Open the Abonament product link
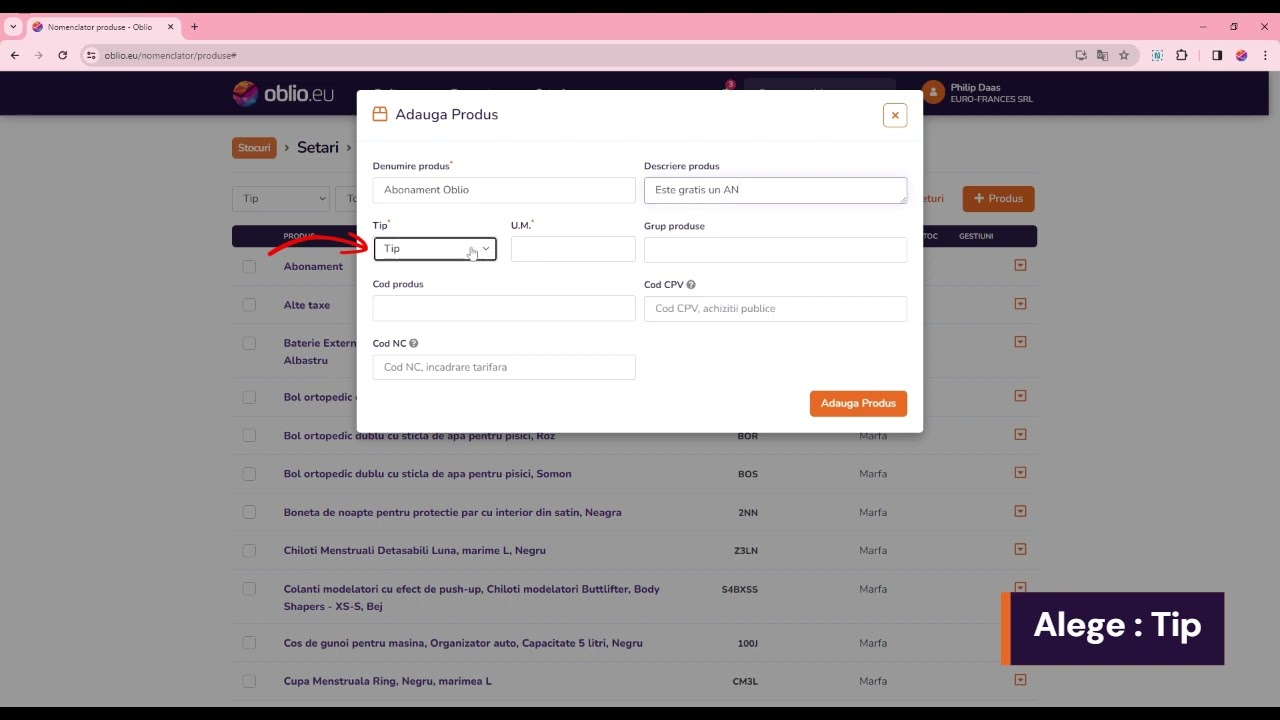This screenshot has width=1280, height=720. [313, 267]
